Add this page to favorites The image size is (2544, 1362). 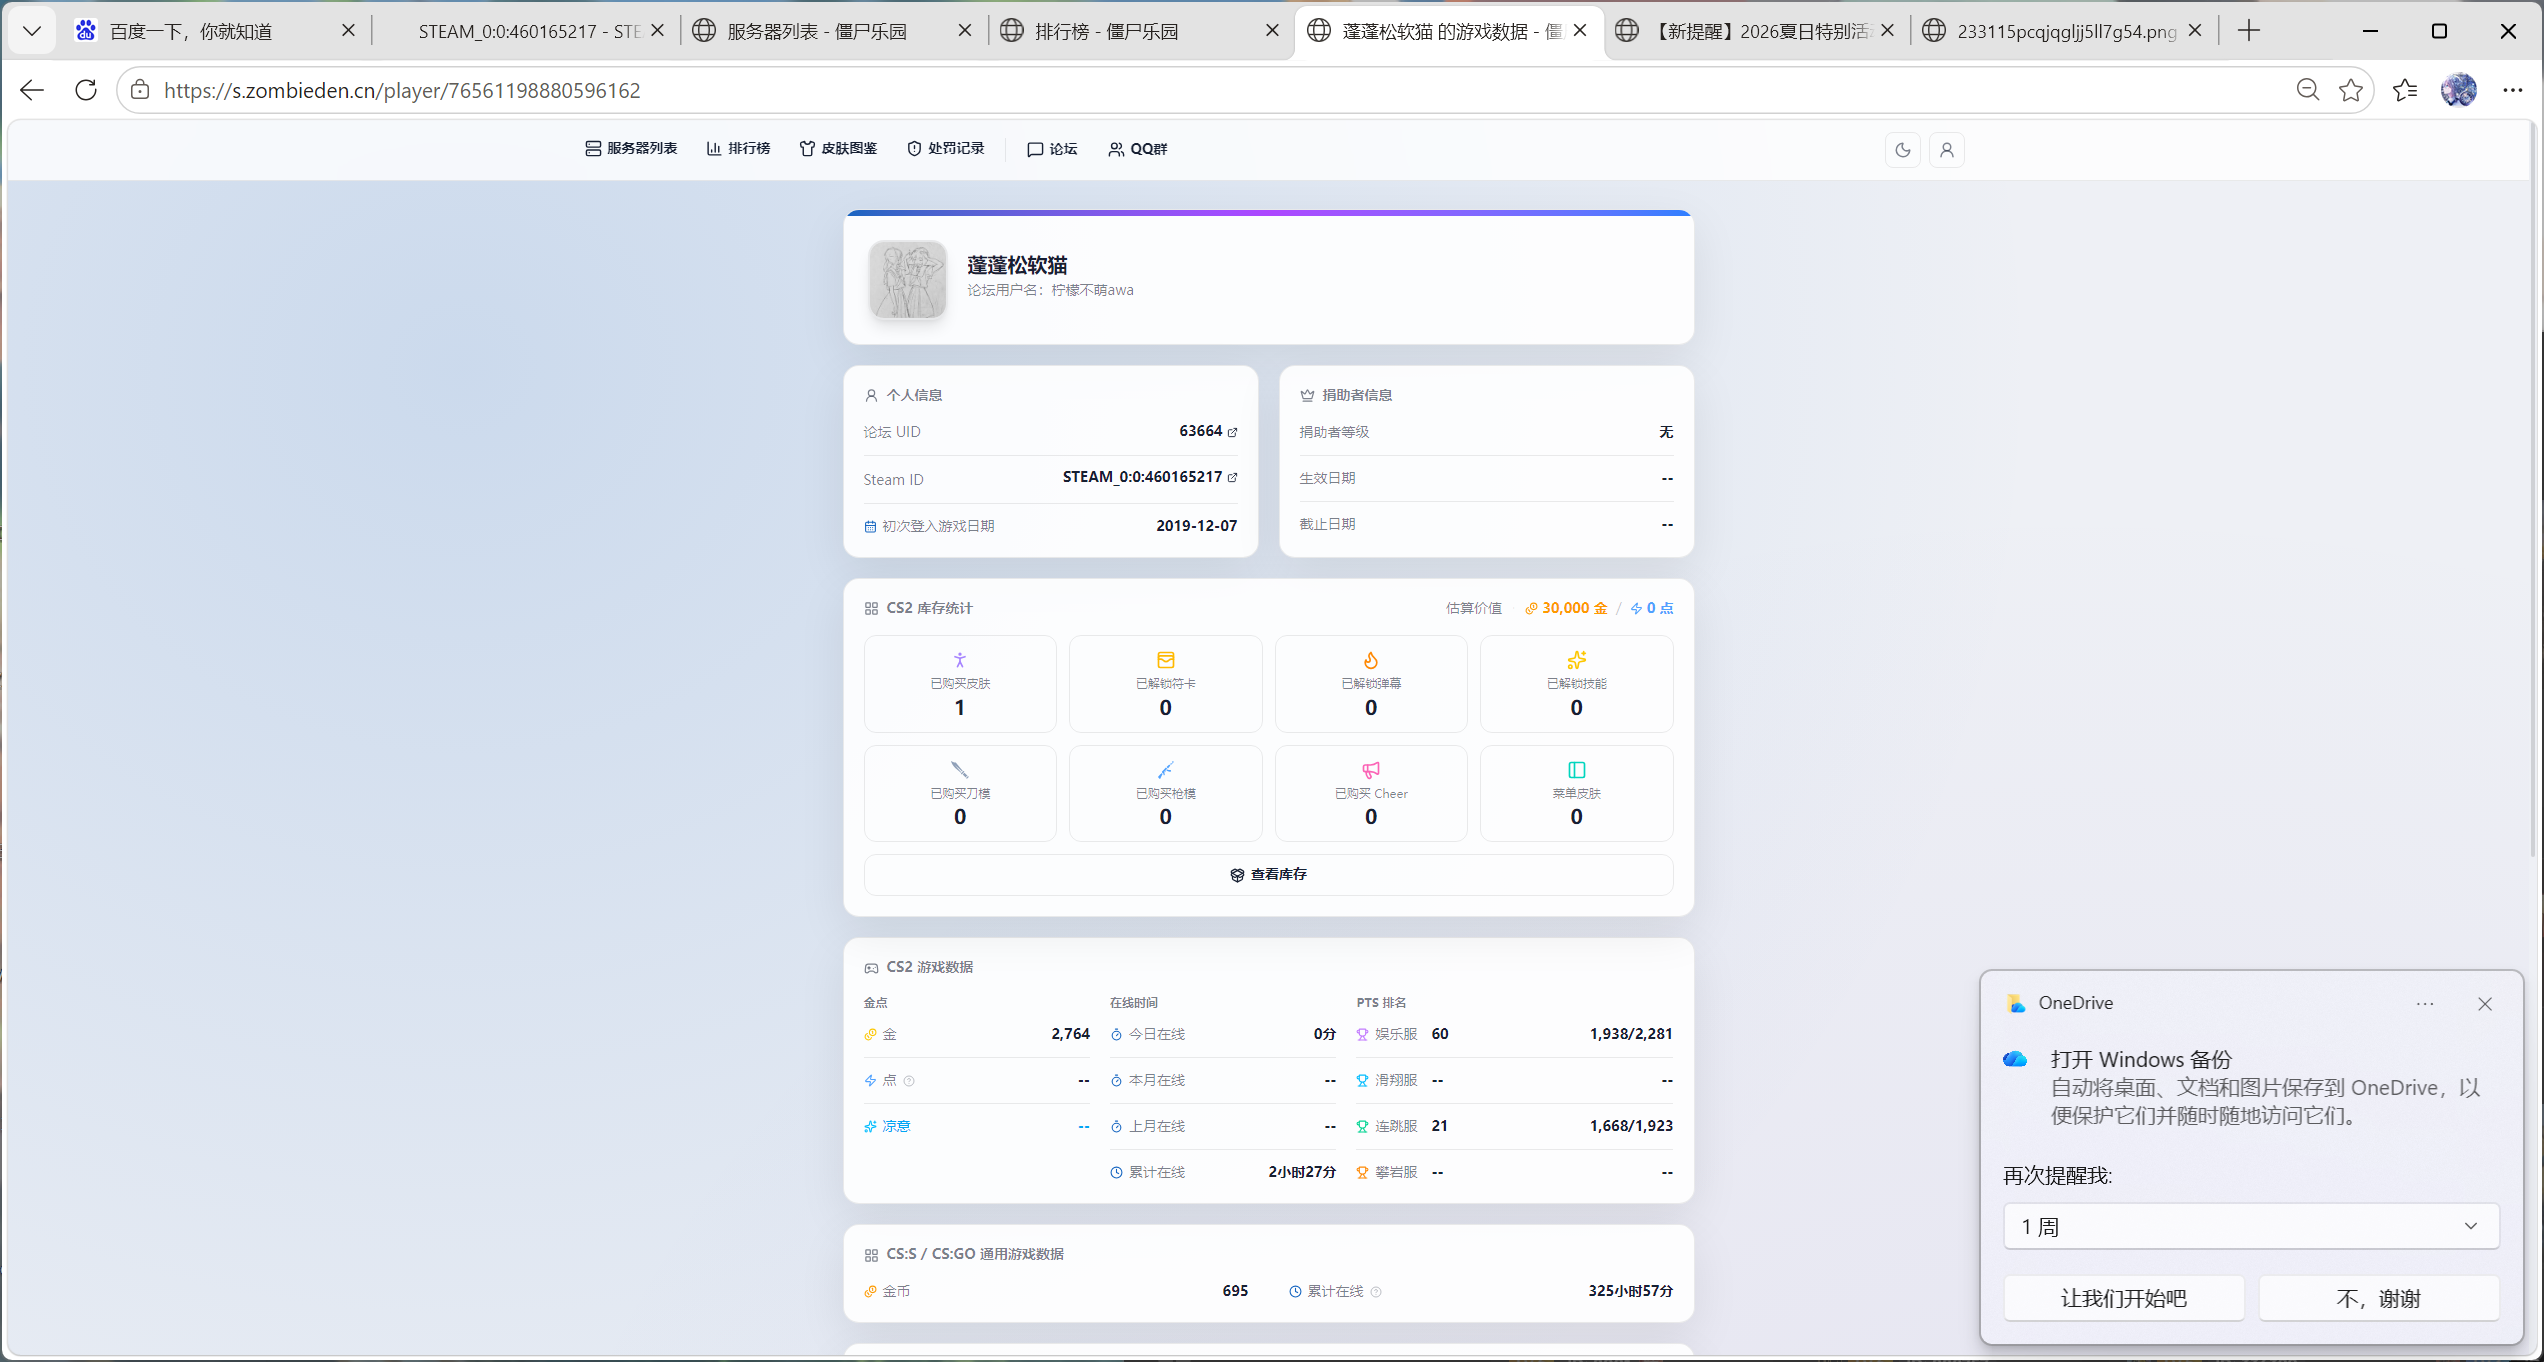(2351, 90)
